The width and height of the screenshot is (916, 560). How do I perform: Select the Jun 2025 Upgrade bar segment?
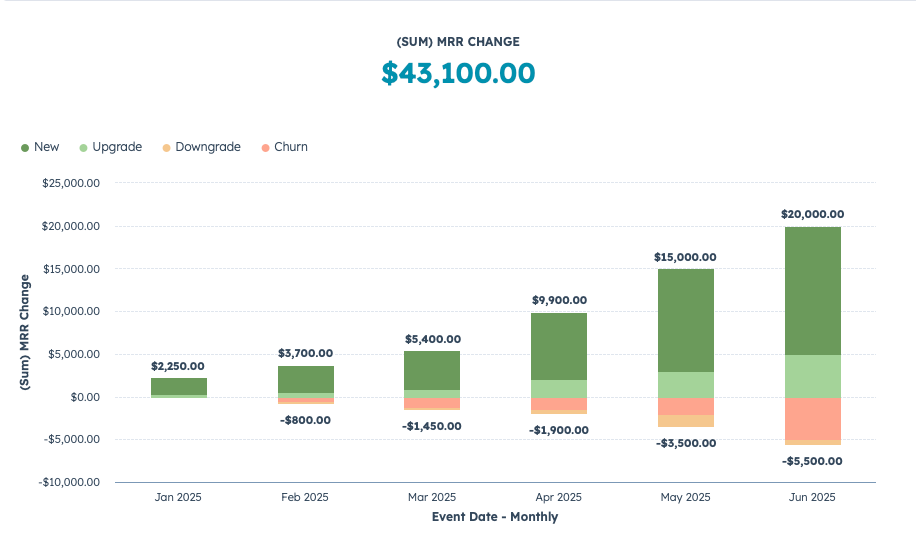coord(812,376)
